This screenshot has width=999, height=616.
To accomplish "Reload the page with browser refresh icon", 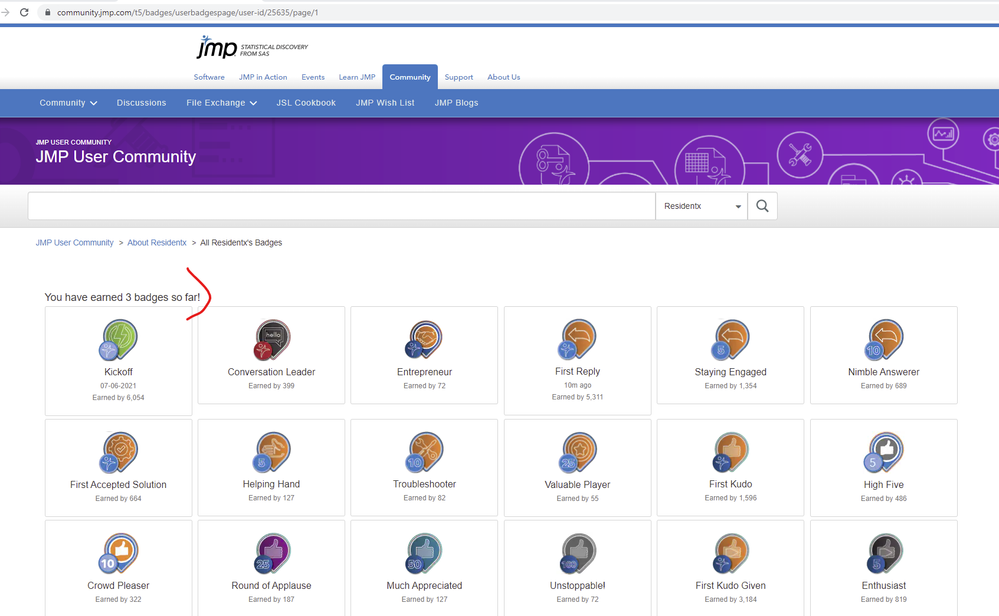I will coord(24,12).
